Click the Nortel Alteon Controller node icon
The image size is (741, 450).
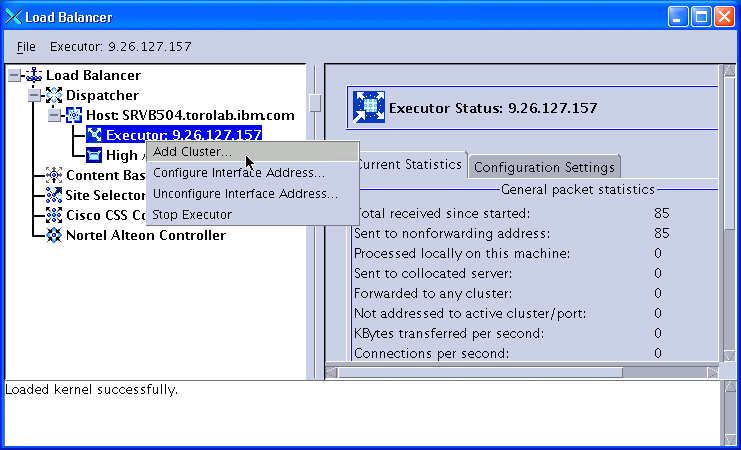tap(54, 235)
